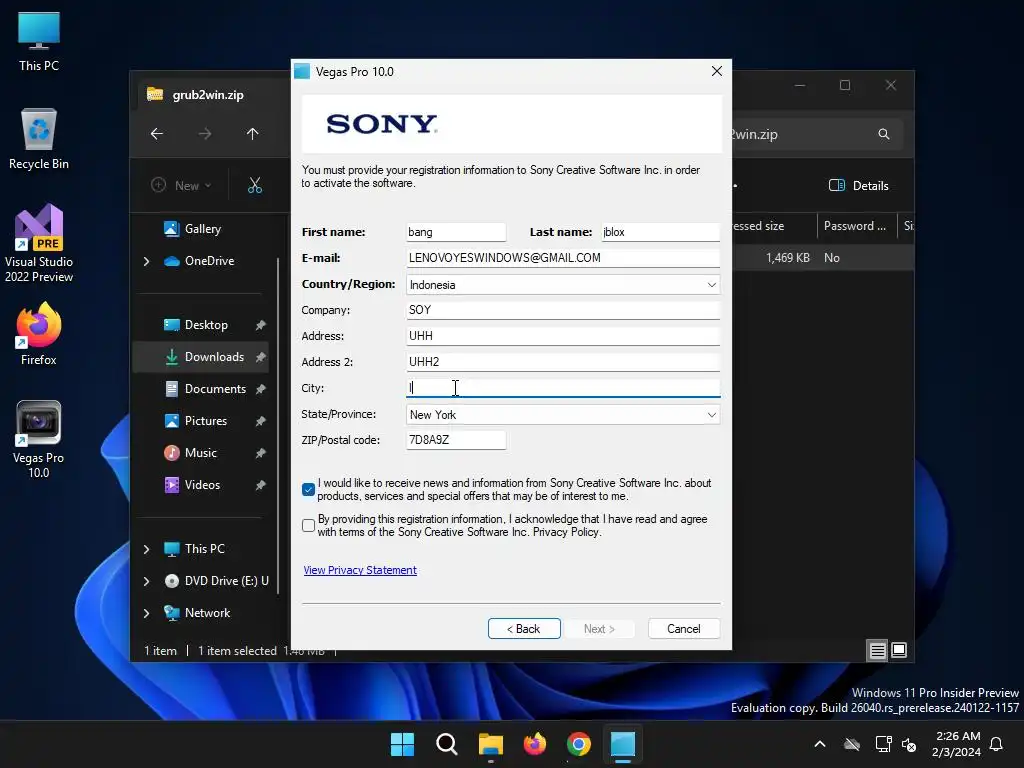
Task: Click the Address 2 field containing UHH2
Action: (563, 362)
